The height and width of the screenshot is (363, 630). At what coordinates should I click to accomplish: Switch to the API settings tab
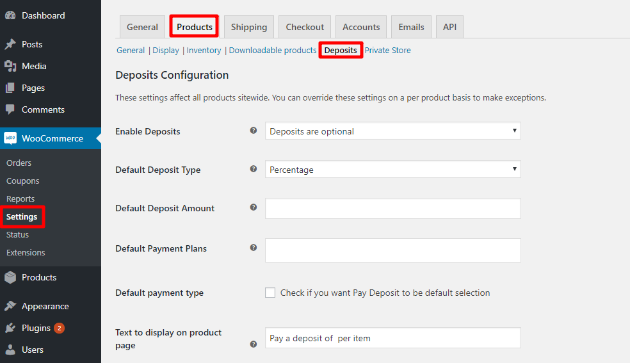450,27
